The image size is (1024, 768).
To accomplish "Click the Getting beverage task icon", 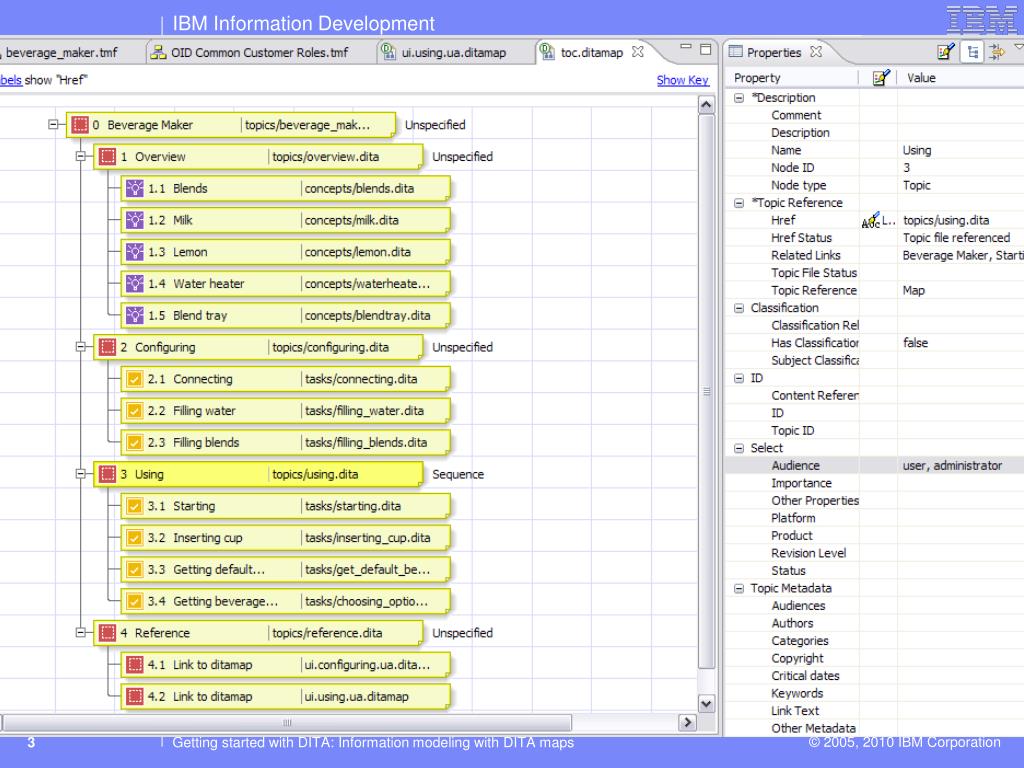I will click(x=135, y=601).
